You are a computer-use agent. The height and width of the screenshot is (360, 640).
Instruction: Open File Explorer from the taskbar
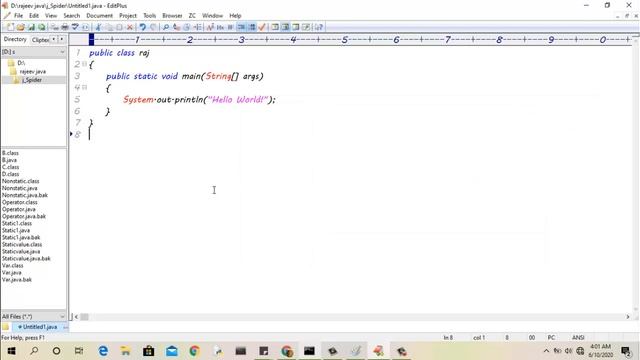click(126, 351)
